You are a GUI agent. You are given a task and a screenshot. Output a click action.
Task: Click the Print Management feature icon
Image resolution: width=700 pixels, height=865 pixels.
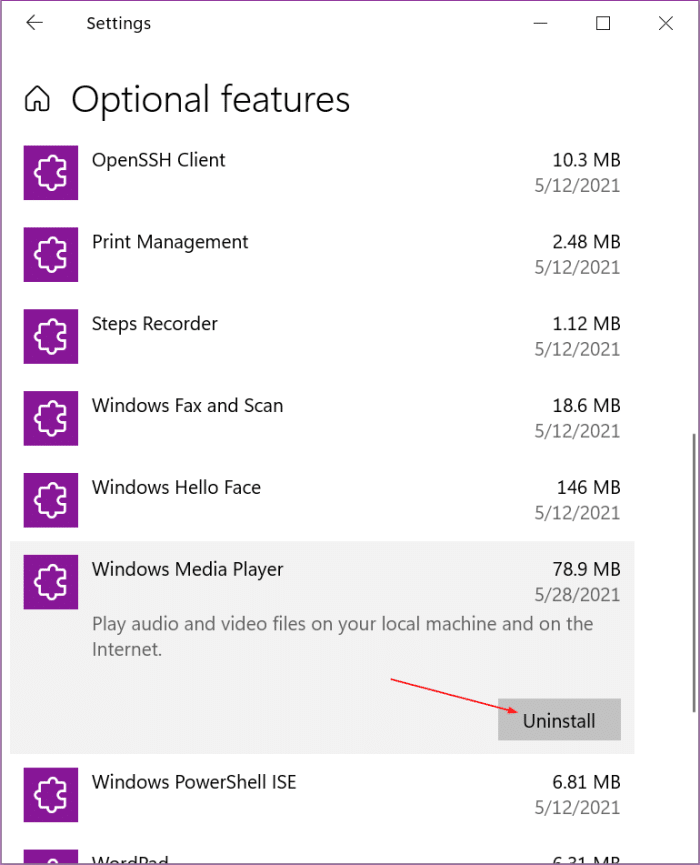(50, 254)
